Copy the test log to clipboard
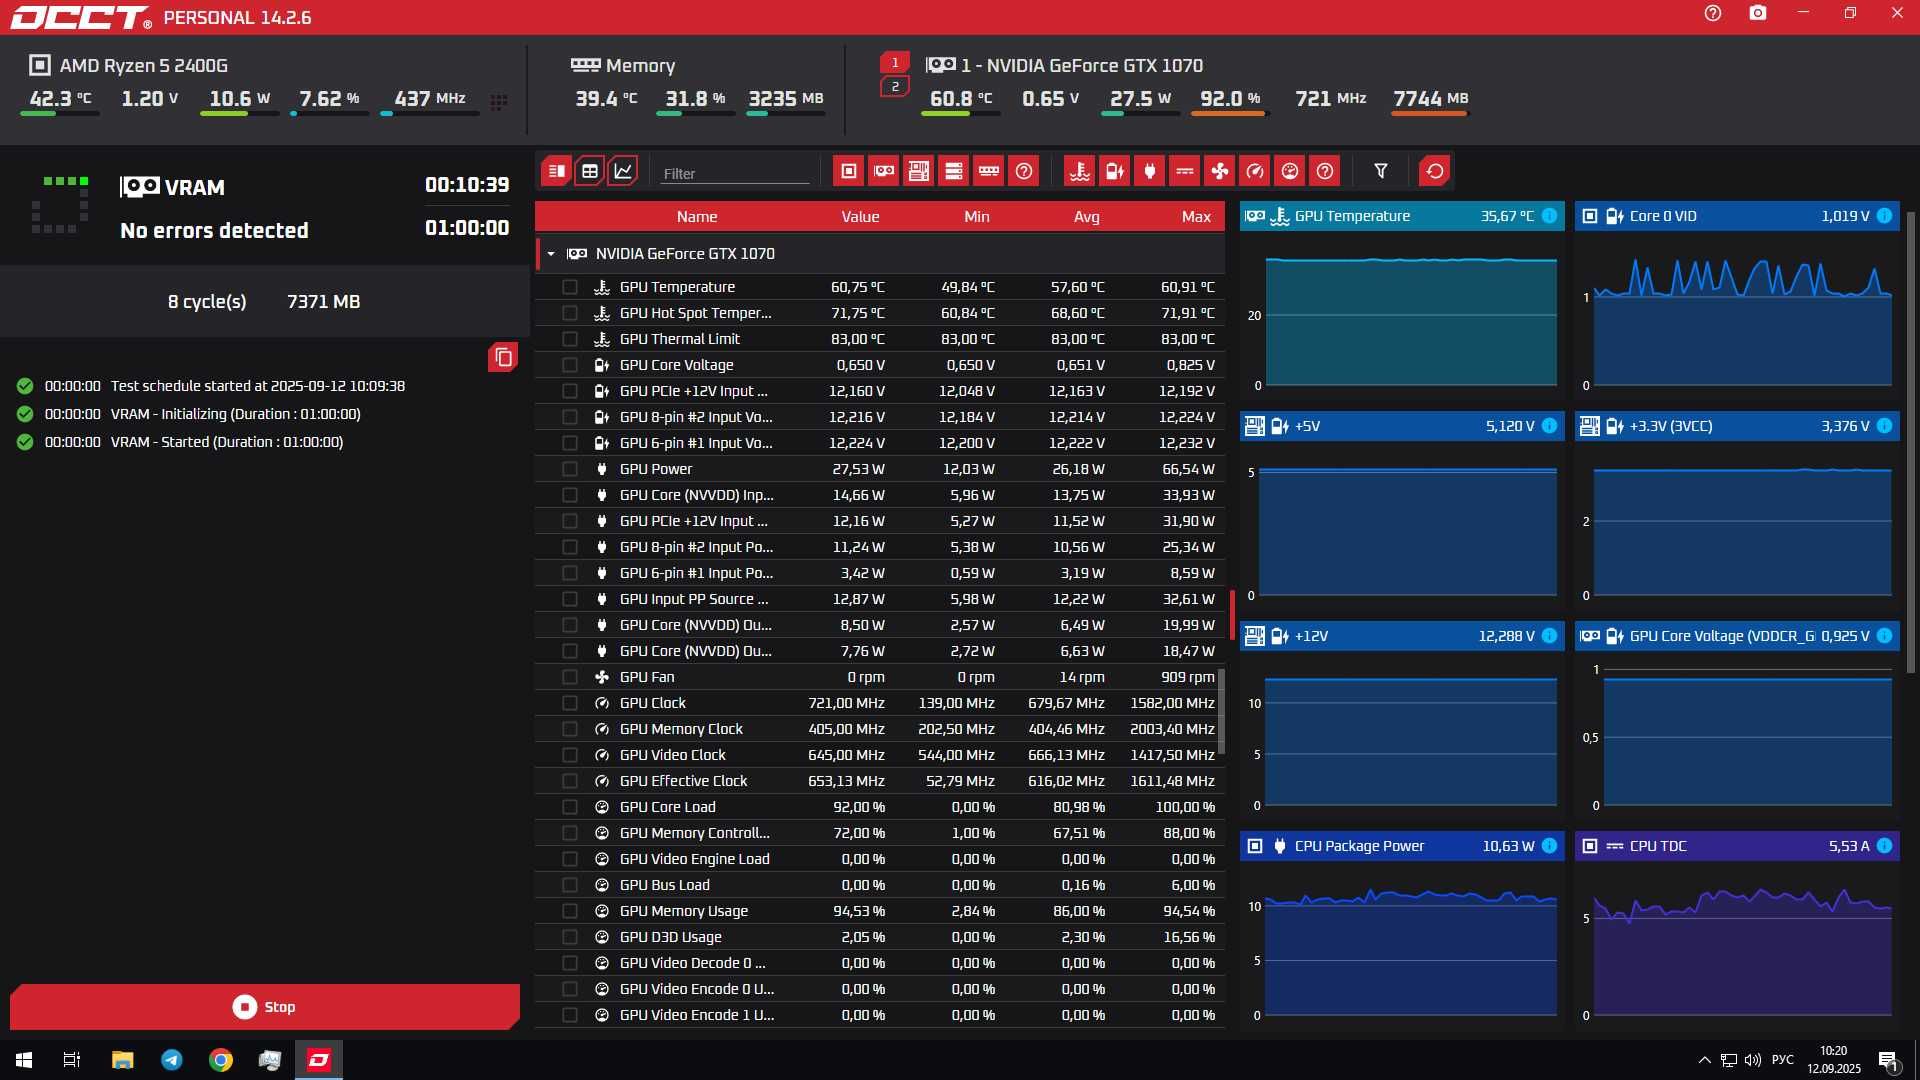This screenshot has width=1920, height=1080. (503, 357)
